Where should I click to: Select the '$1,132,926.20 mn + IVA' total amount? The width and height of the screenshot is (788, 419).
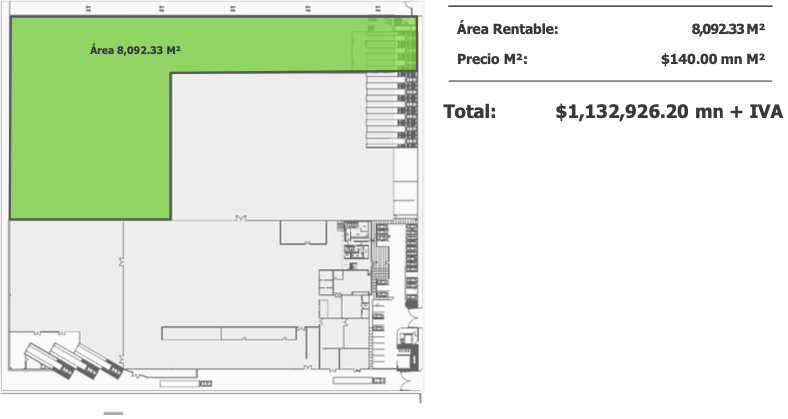[x=668, y=111]
